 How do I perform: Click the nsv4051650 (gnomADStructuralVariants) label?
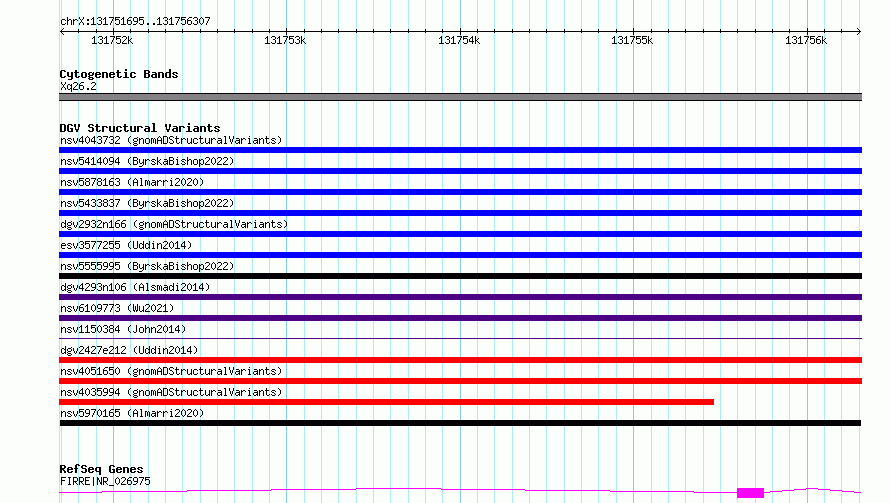pyautogui.click(x=171, y=371)
